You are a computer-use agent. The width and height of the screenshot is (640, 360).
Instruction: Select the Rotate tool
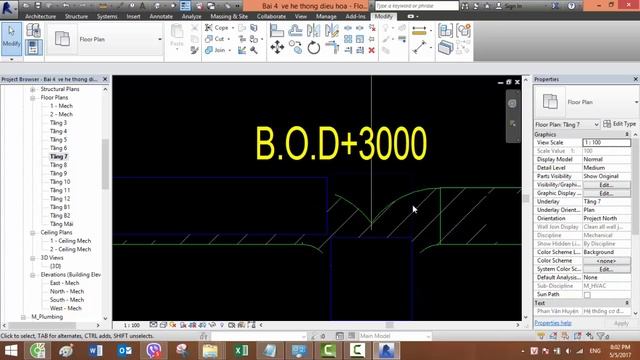point(313,47)
